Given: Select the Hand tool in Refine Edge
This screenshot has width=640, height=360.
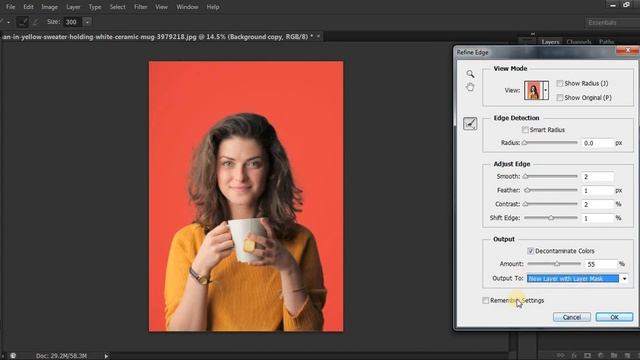Looking at the screenshot, I should [470, 87].
